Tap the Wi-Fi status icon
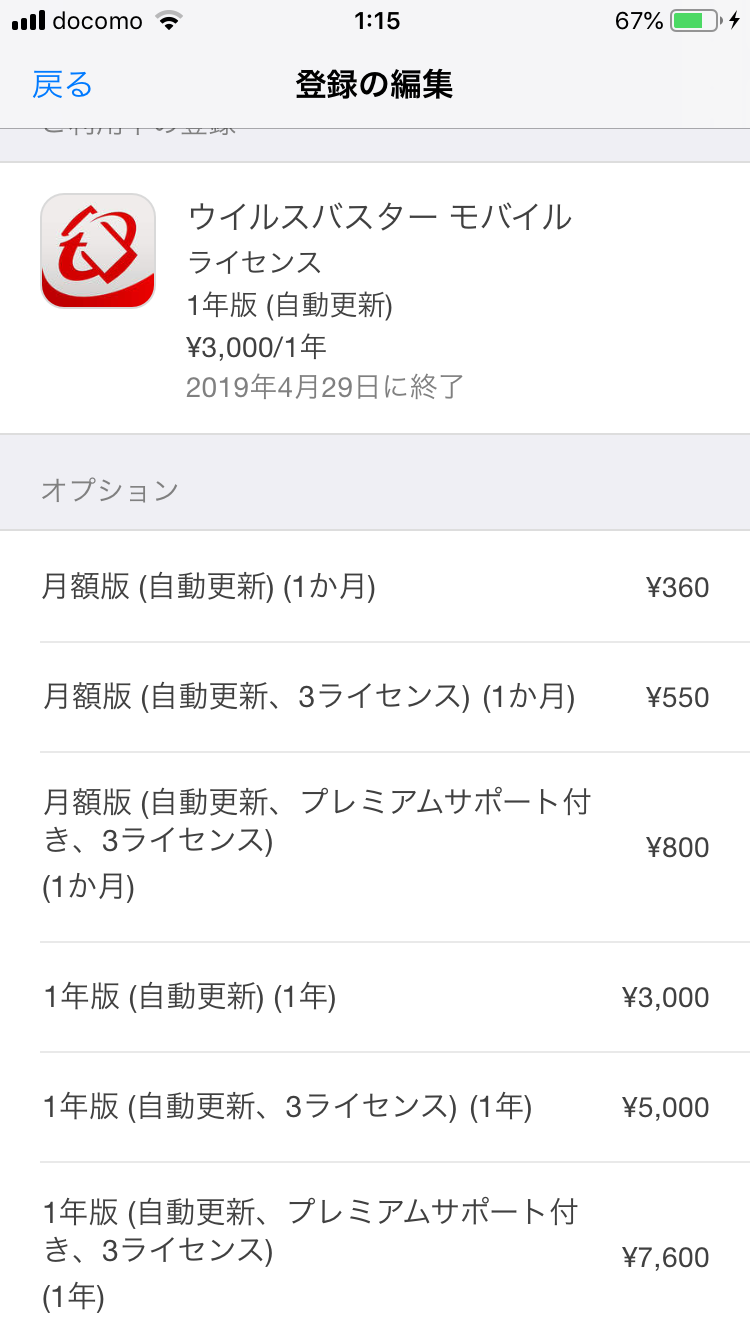The width and height of the screenshot is (750, 1334). click(x=171, y=21)
